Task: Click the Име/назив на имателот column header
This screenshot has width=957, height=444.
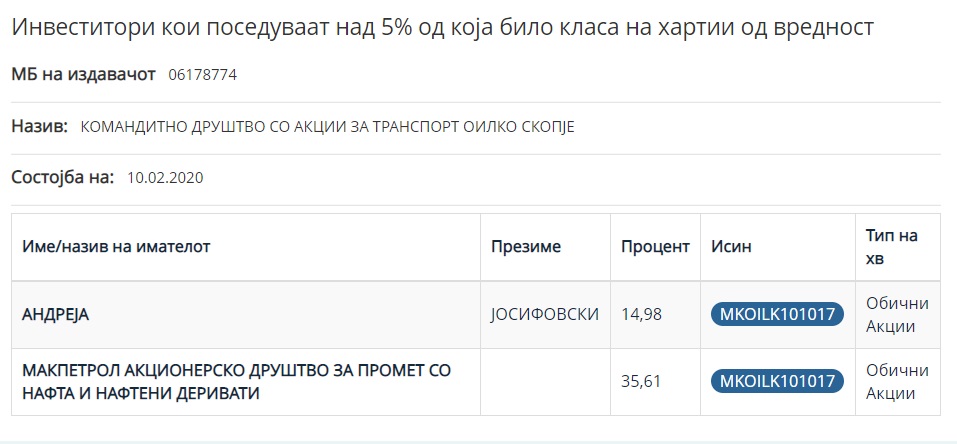Action: (x=117, y=246)
